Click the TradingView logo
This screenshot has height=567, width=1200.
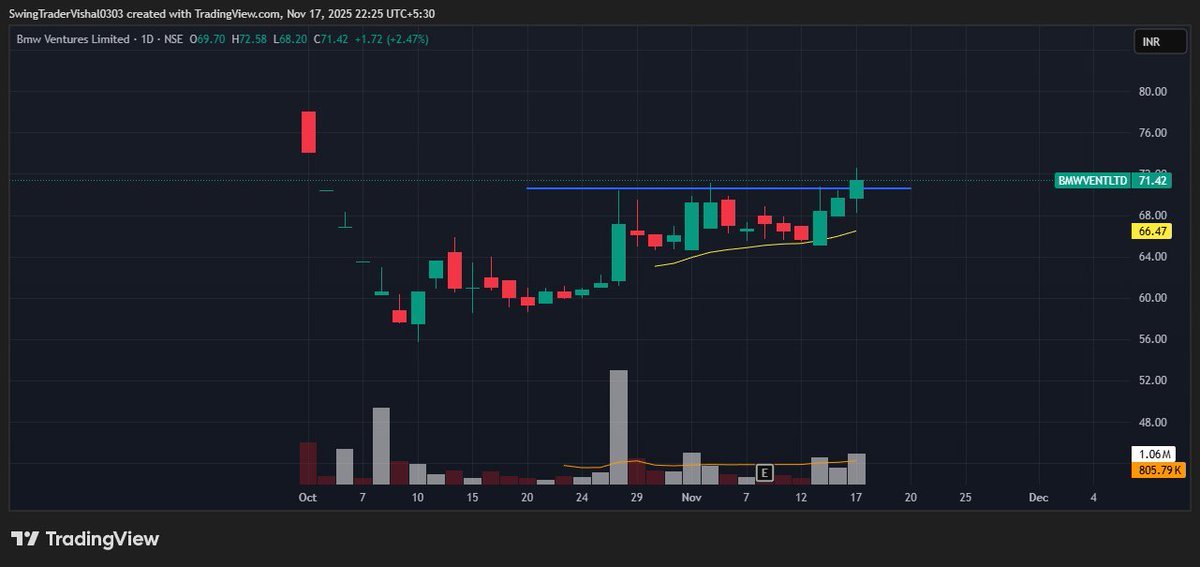[x=85, y=538]
